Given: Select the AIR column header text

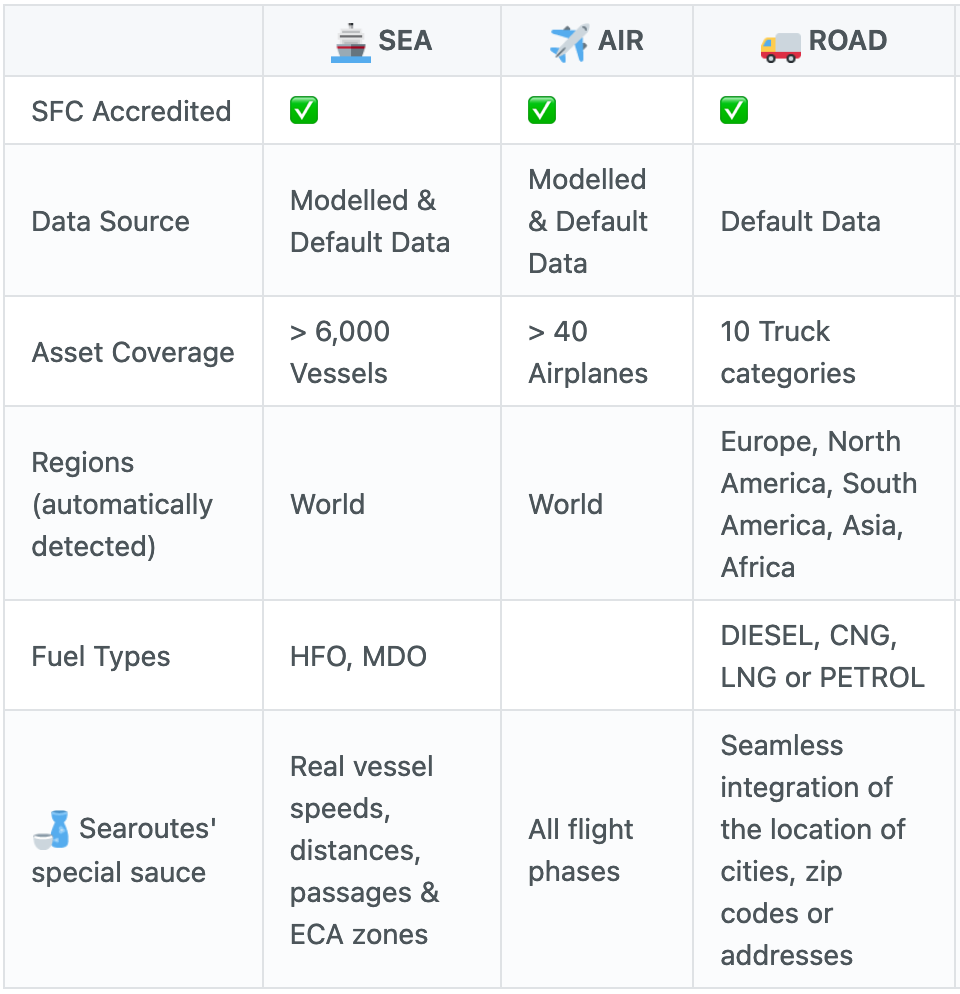Looking at the screenshot, I should pos(621,41).
